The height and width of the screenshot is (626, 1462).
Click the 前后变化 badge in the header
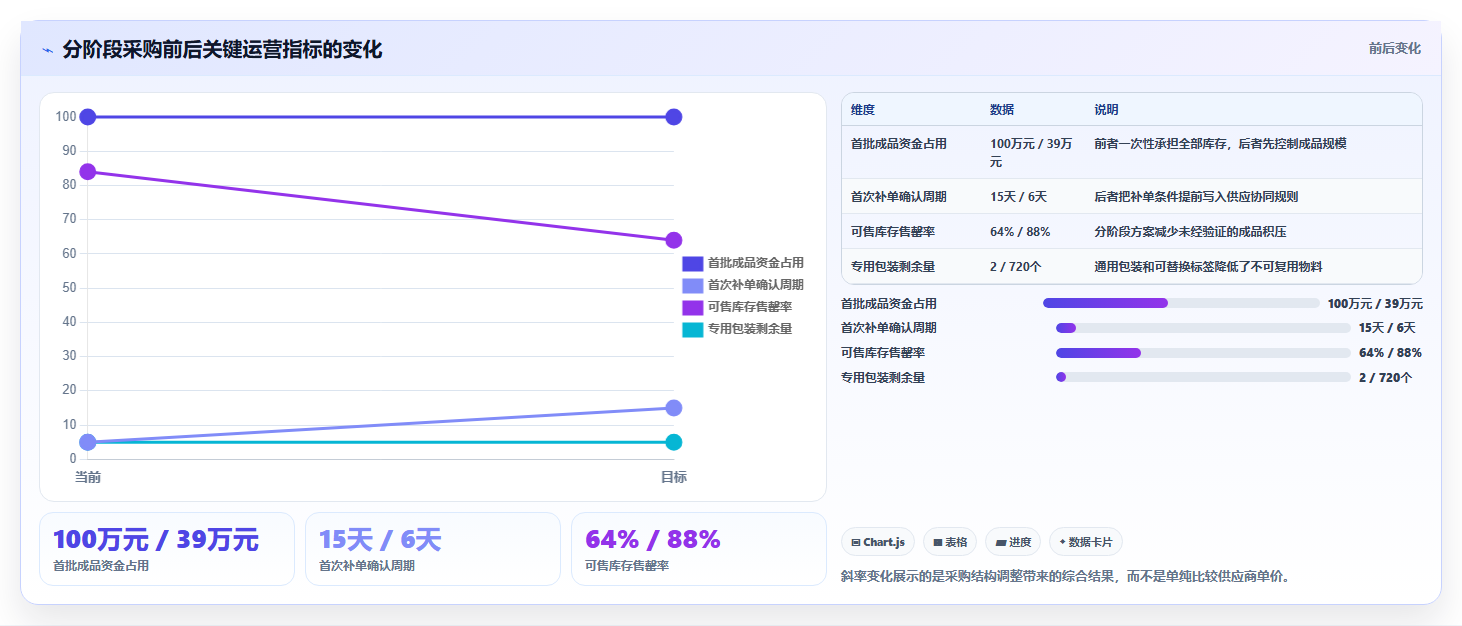click(1395, 49)
